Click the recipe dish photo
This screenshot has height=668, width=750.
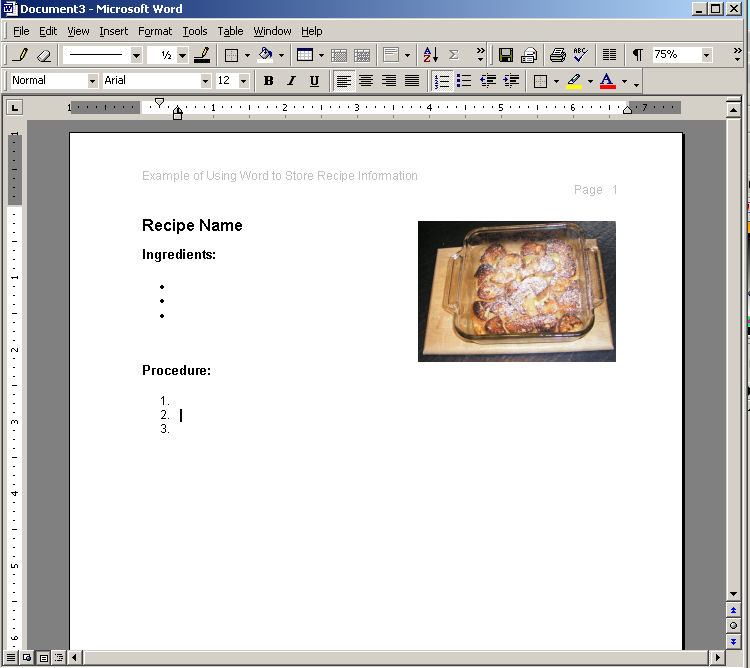point(516,291)
